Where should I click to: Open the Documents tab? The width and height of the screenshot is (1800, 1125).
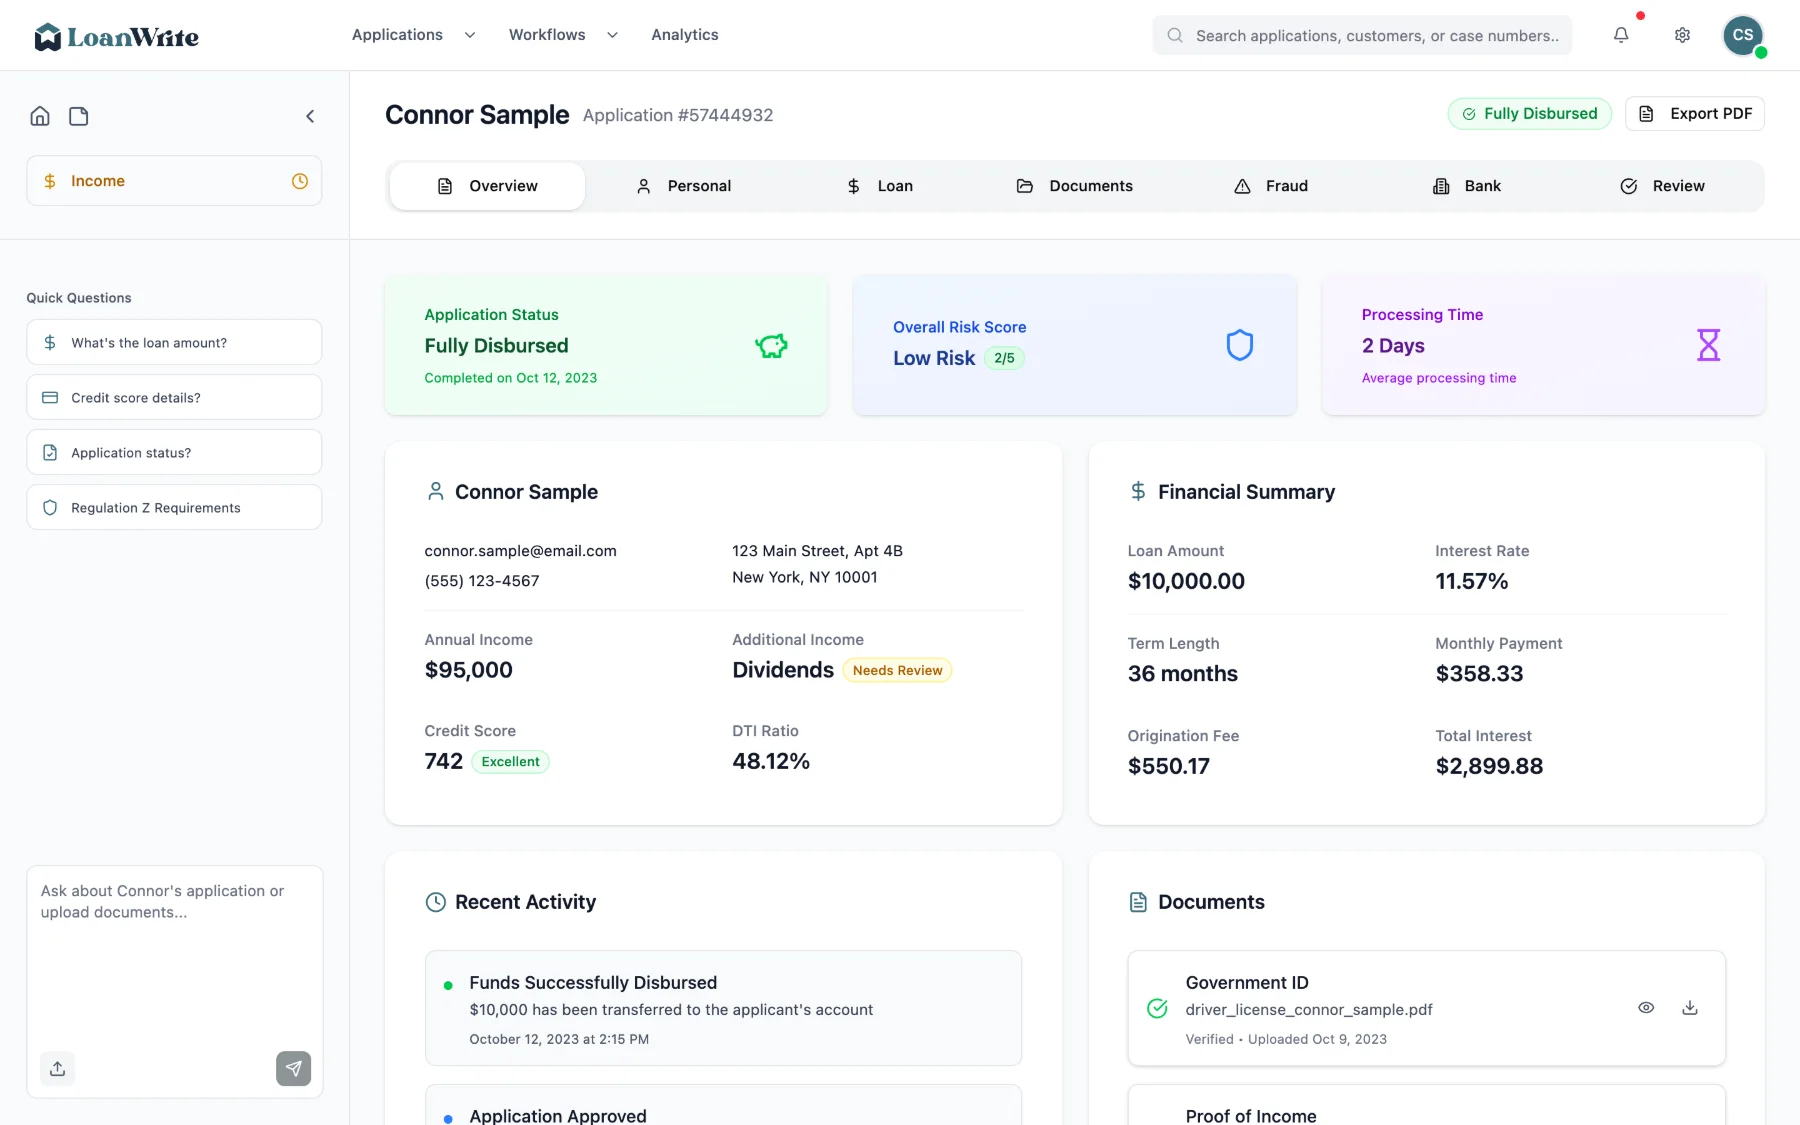1075,186
